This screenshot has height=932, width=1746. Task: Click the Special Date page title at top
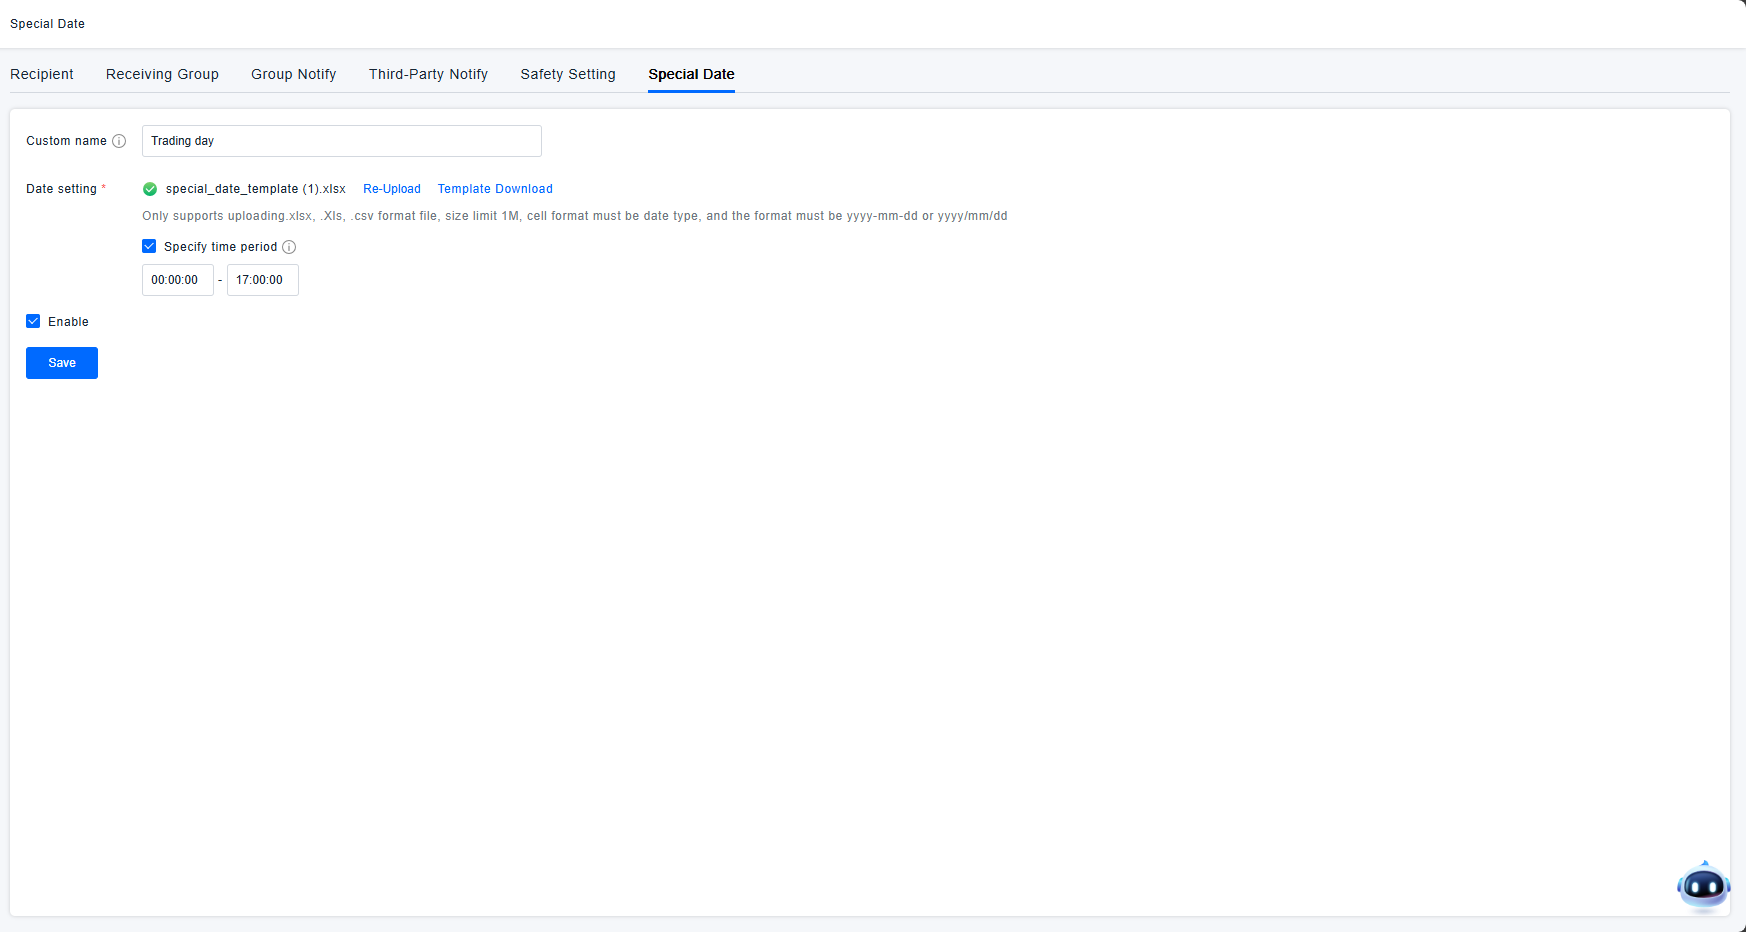pyautogui.click(x=47, y=24)
